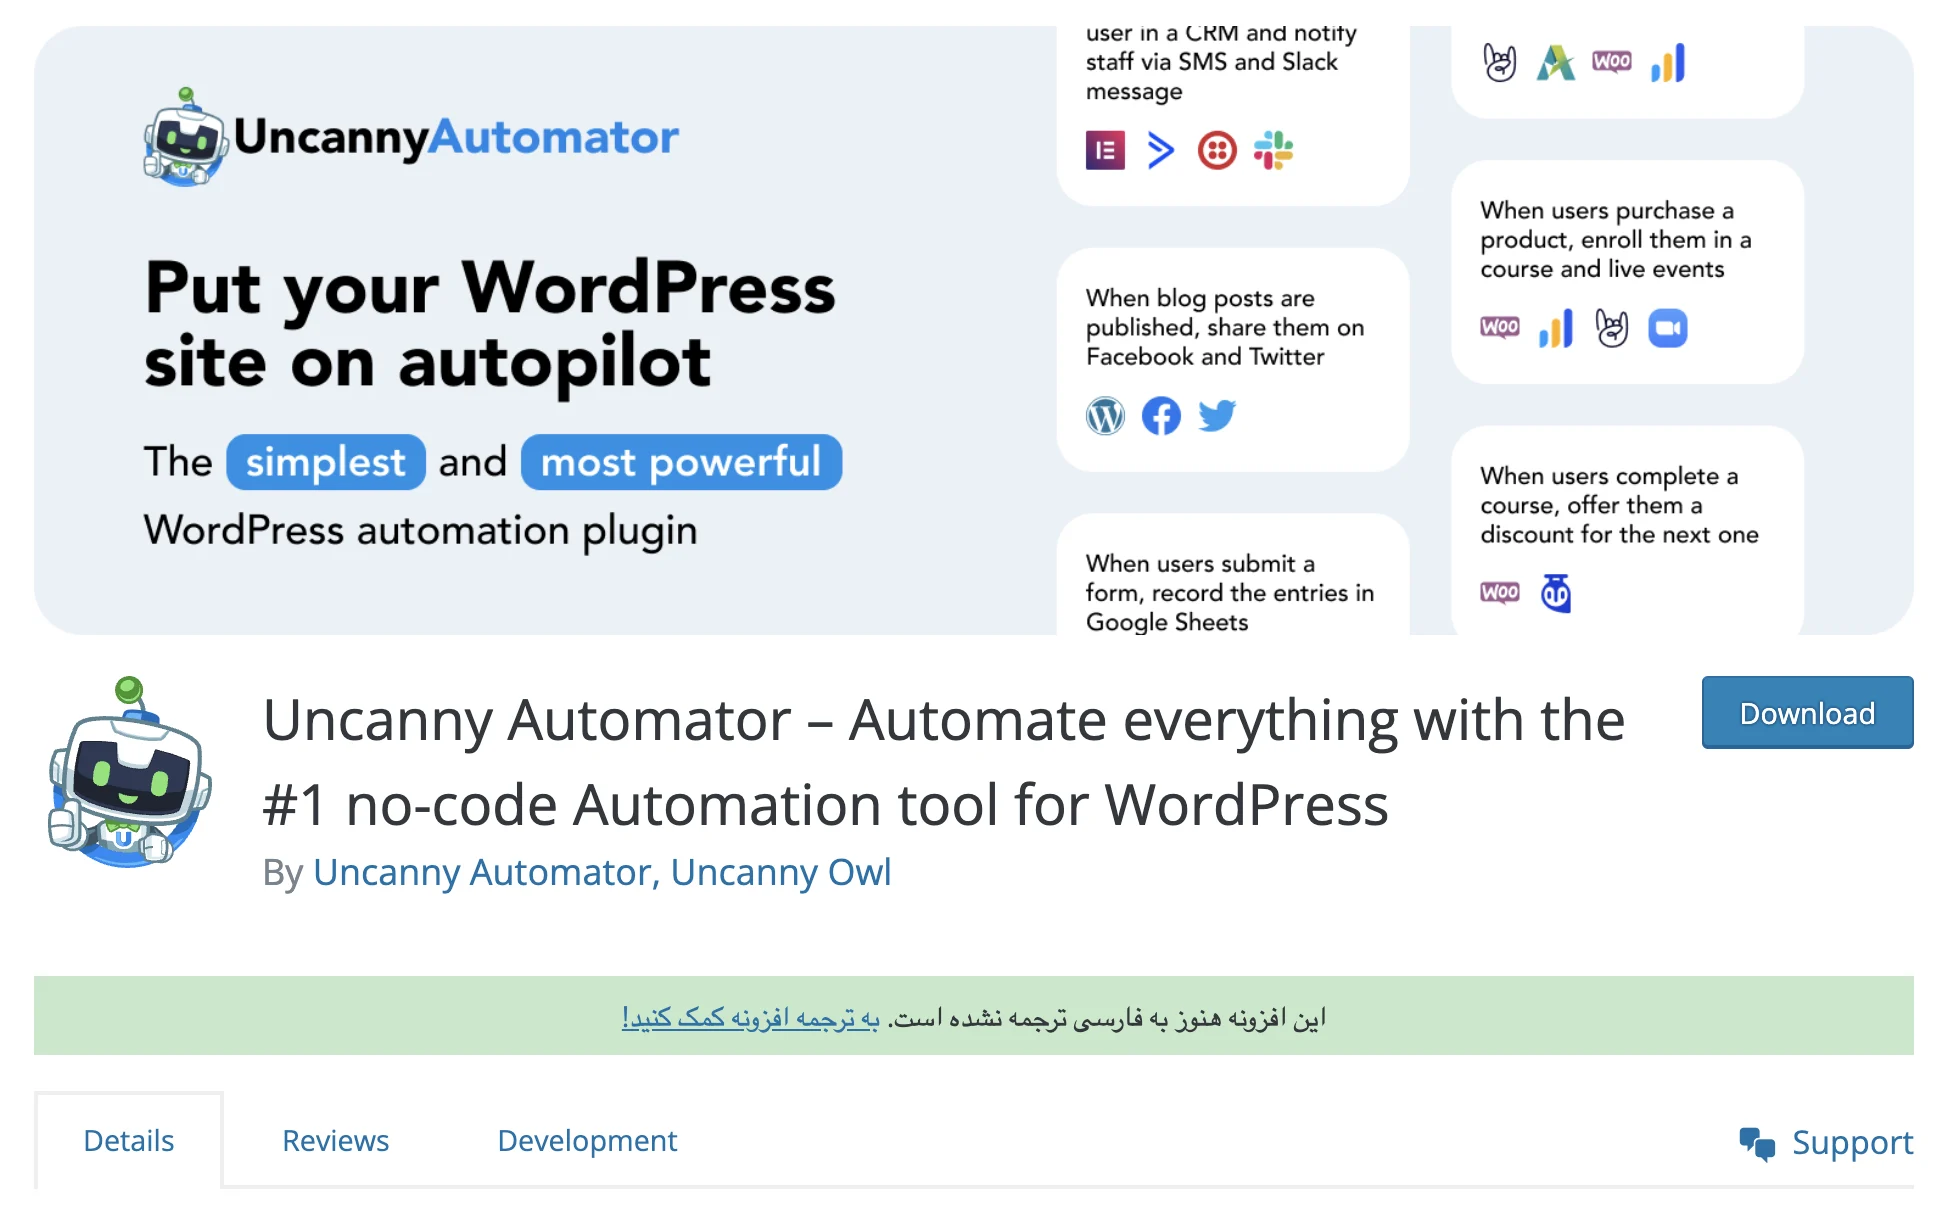Click the Woo icon in course discount card
The image size is (1958, 1228).
click(x=1499, y=593)
